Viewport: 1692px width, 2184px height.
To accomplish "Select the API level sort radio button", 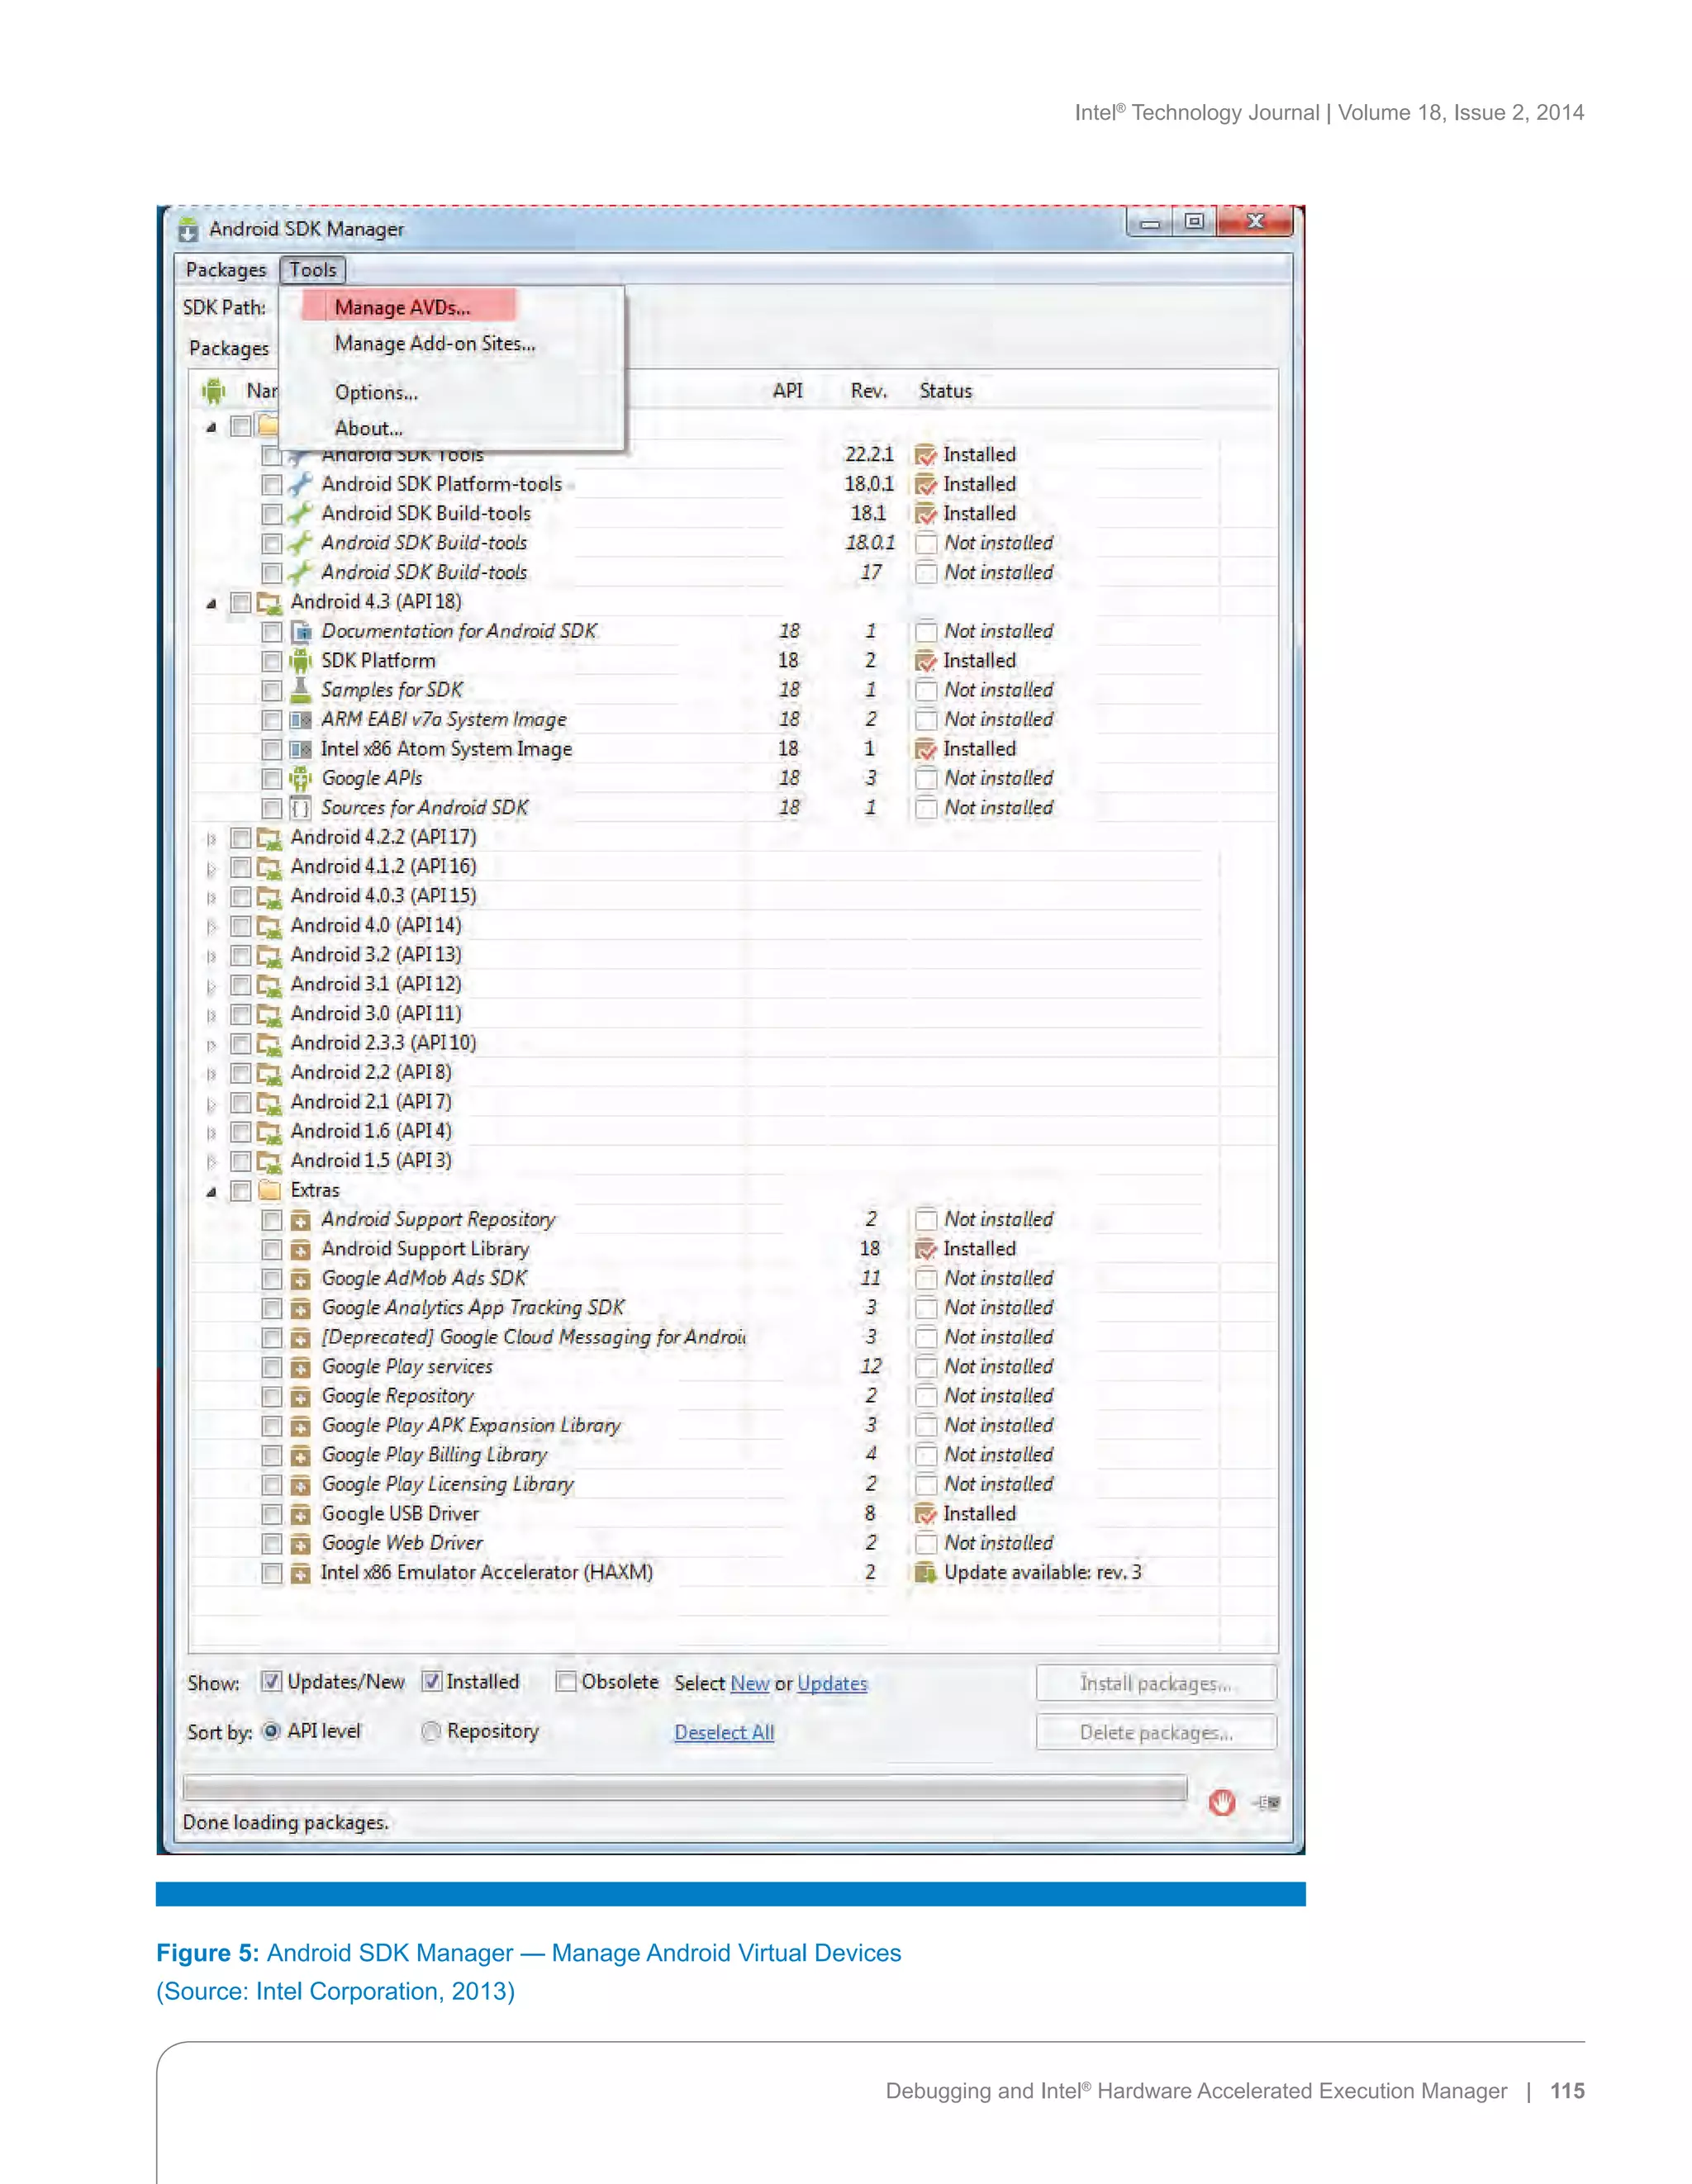I will tap(271, 1731).
